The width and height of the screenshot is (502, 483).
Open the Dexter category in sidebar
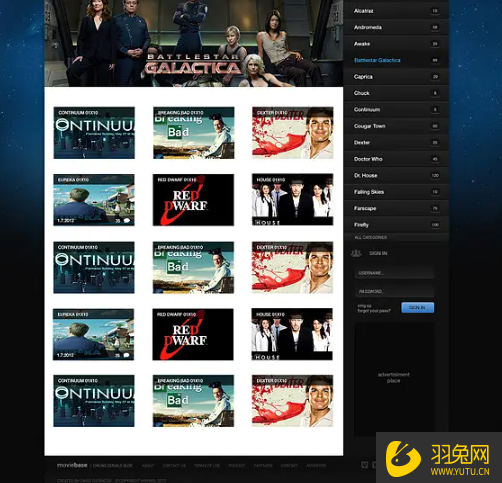pyautogui.click(x=396, y=143)
